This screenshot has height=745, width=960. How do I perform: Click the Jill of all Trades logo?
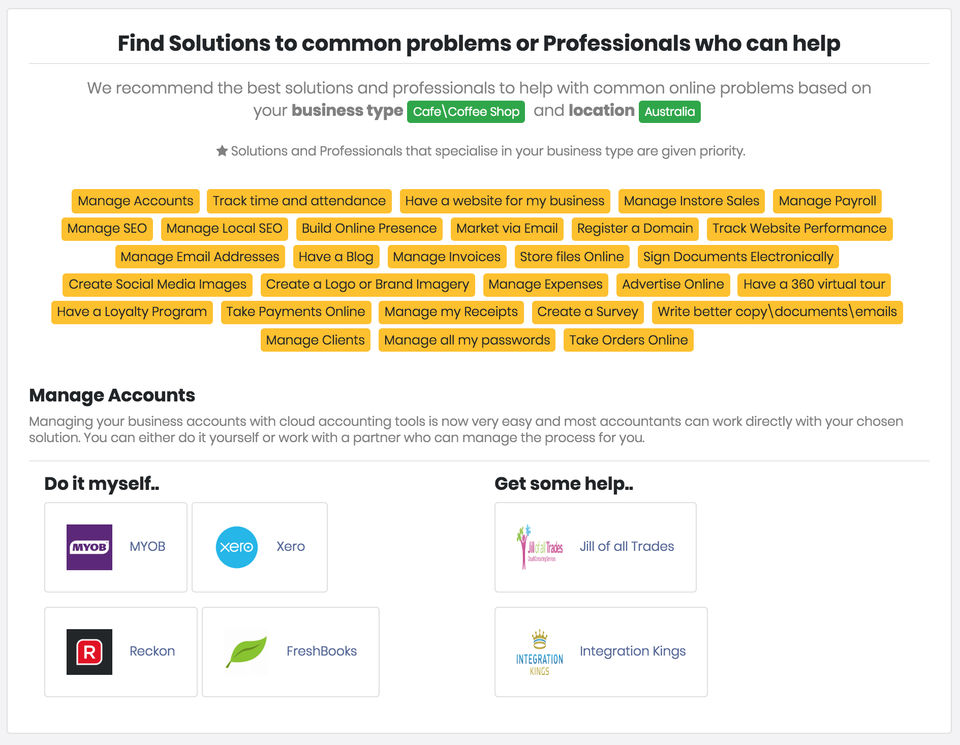click(x=540, y=547)
